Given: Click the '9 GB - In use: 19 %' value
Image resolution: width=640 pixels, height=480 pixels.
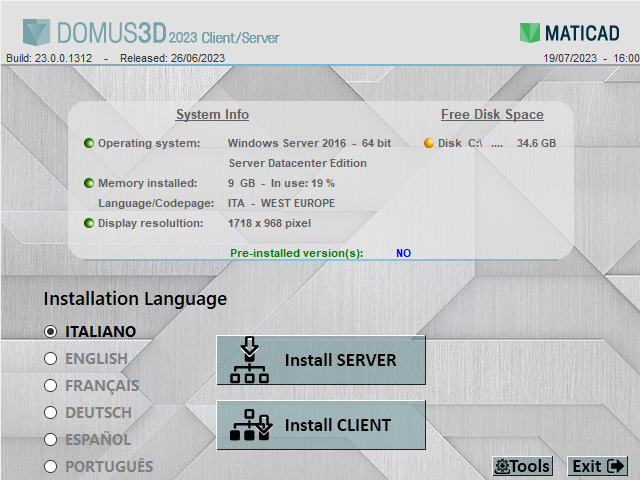Looking at the screenshot, I should [281, 183].
